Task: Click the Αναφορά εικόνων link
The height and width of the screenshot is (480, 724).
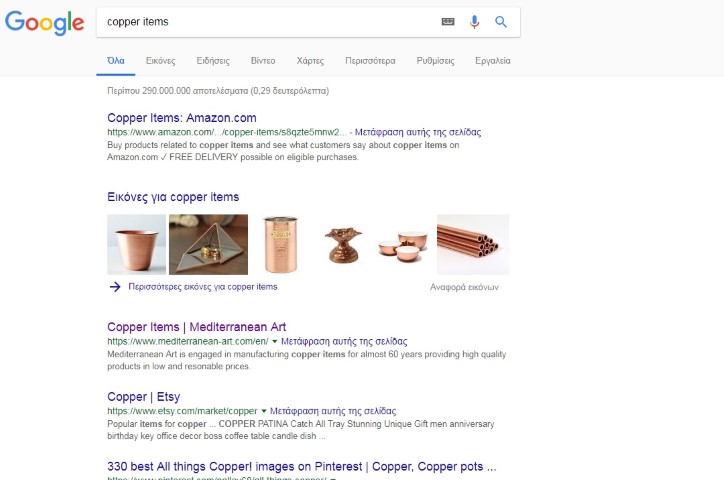Action: click(464, 287)
